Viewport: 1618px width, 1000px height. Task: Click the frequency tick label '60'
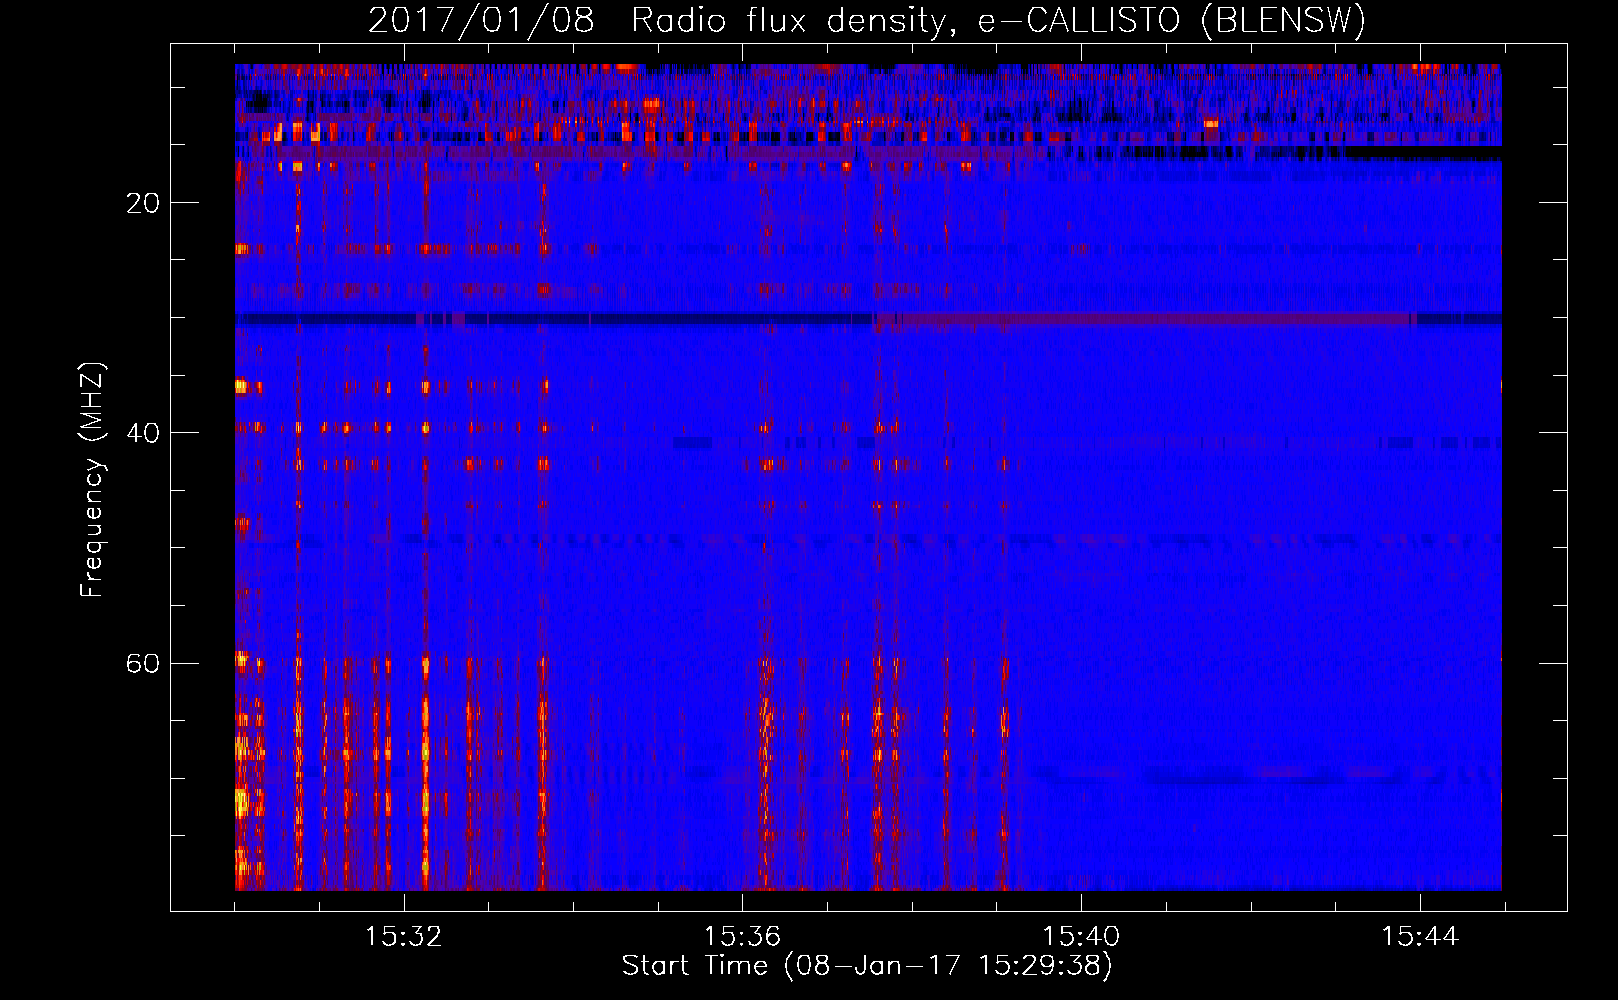[142, 663]
